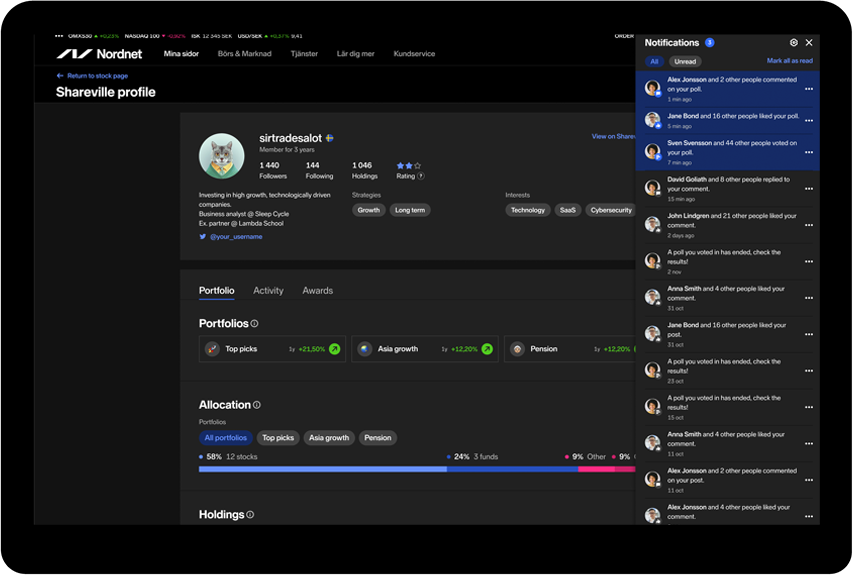853x575 pixels.
Task: Click the Portfolios info icon
Action: (x=254, y=324)
